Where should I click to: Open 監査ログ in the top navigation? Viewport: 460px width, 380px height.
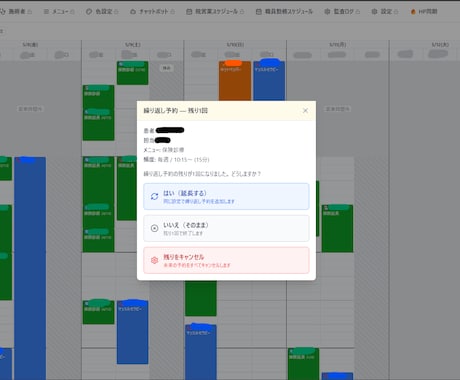point(342,12)
